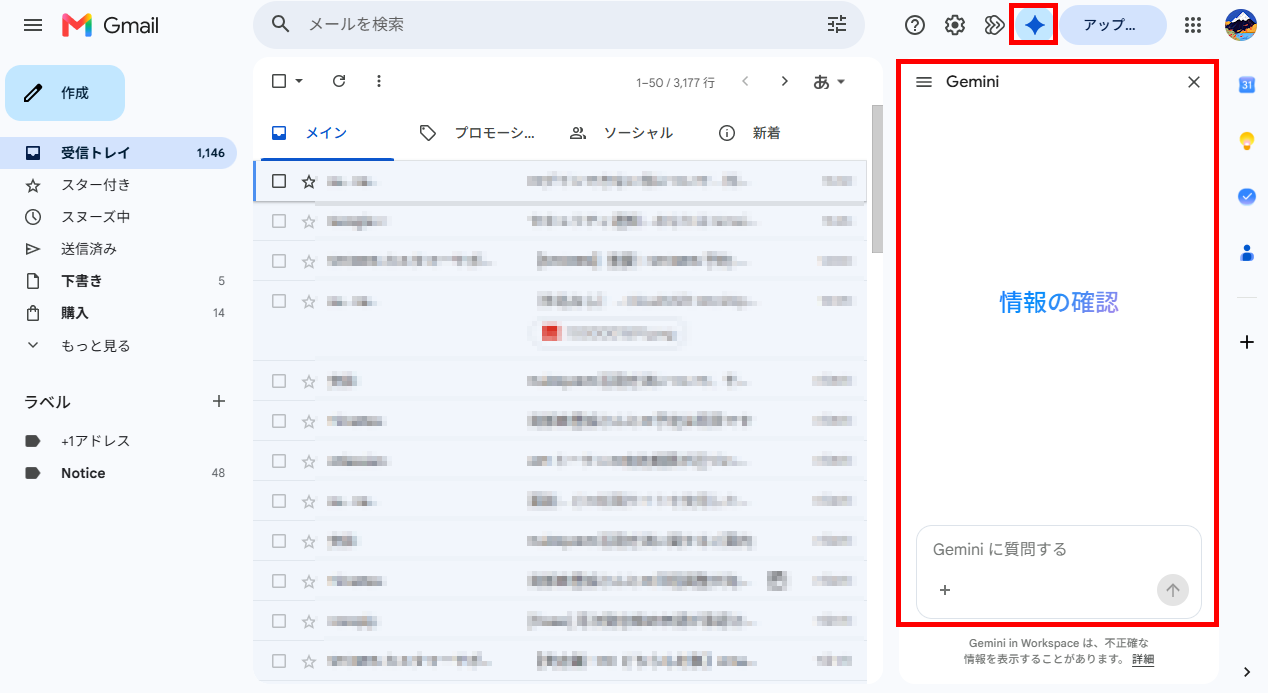
Task: Open the あ input tools dropdown
Action: [829, 81]
